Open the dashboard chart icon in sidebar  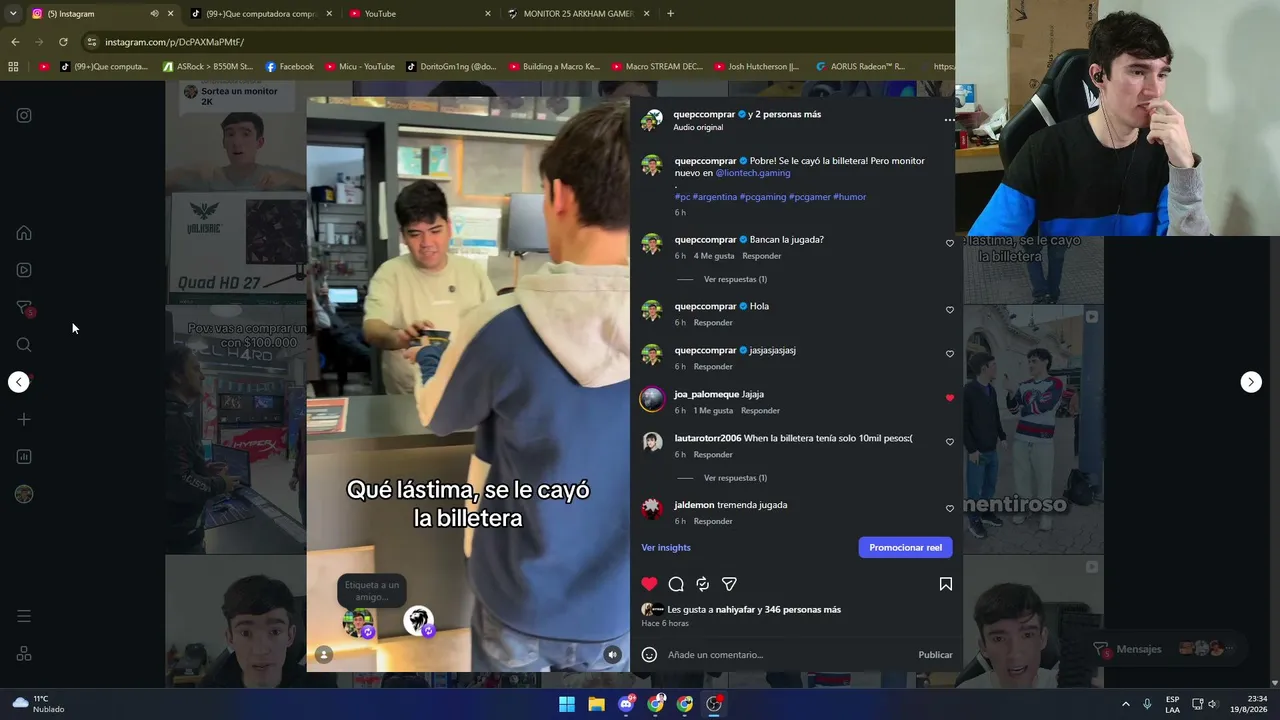[24, 457]
